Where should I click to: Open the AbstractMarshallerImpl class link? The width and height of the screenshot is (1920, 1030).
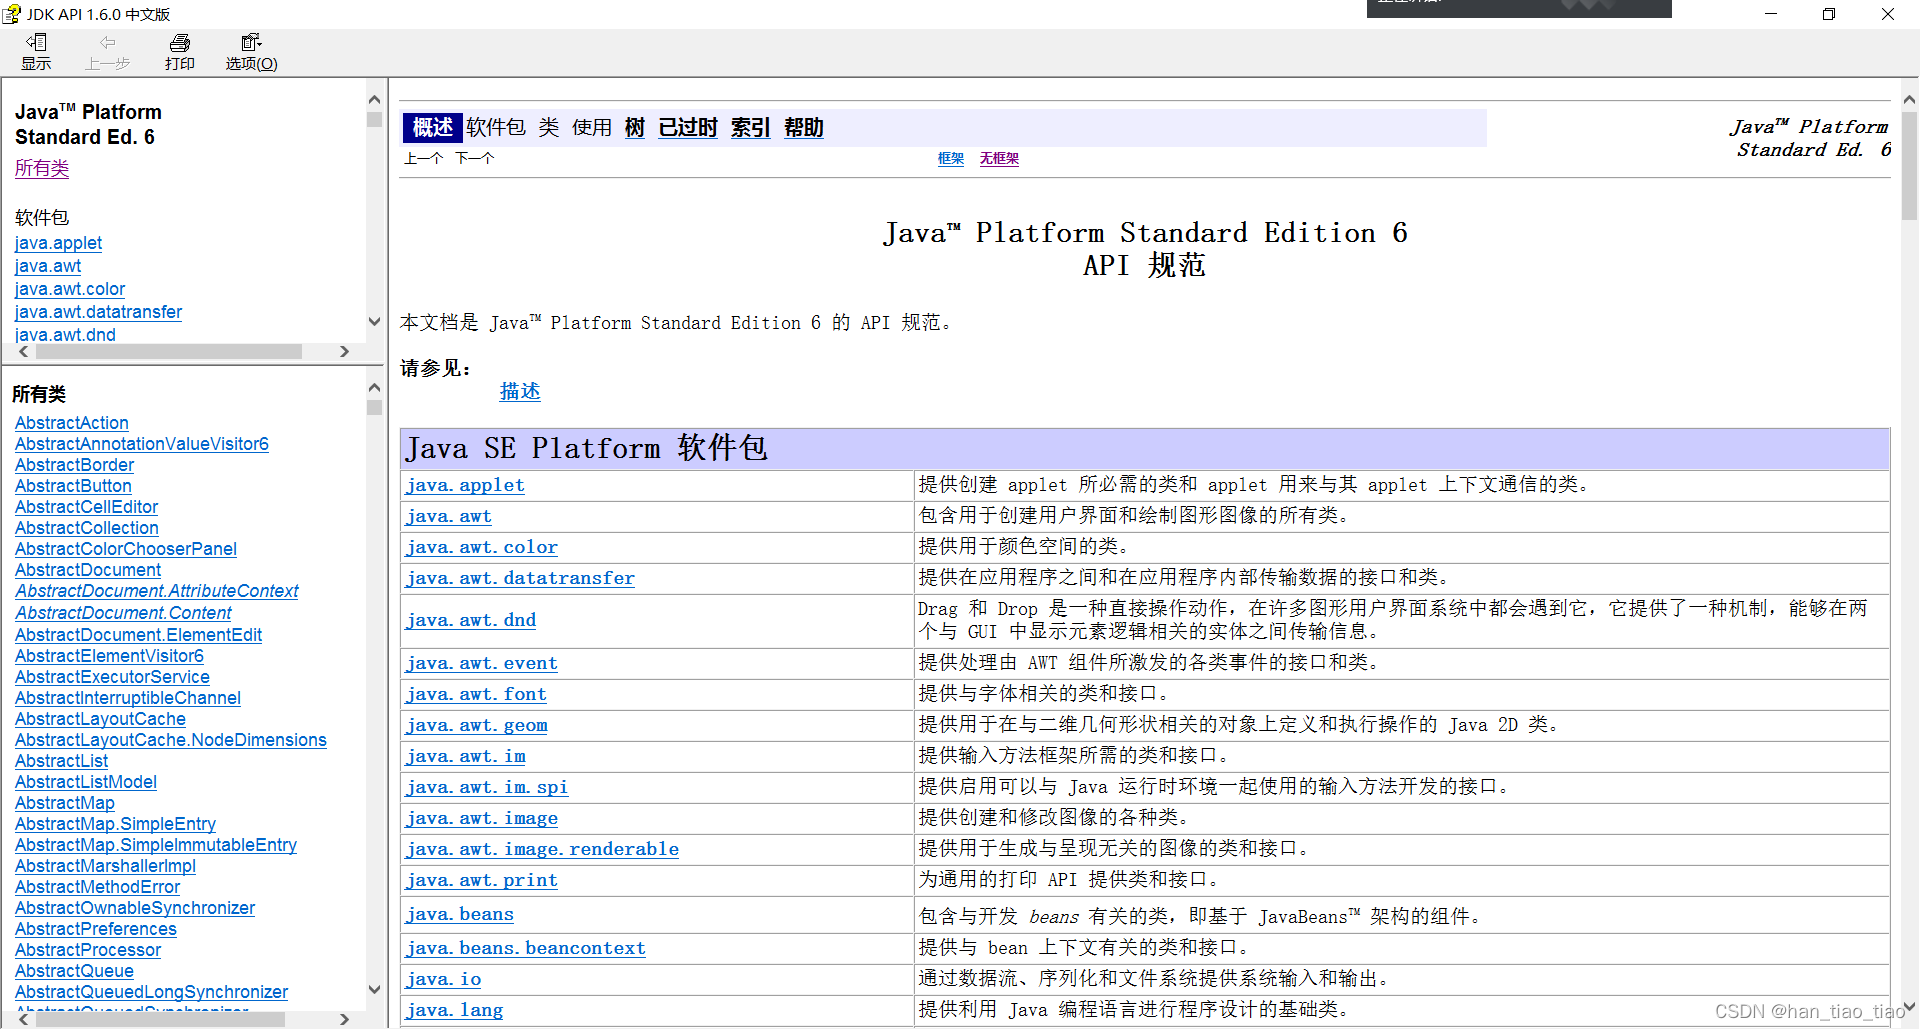(x=105, y=866)
